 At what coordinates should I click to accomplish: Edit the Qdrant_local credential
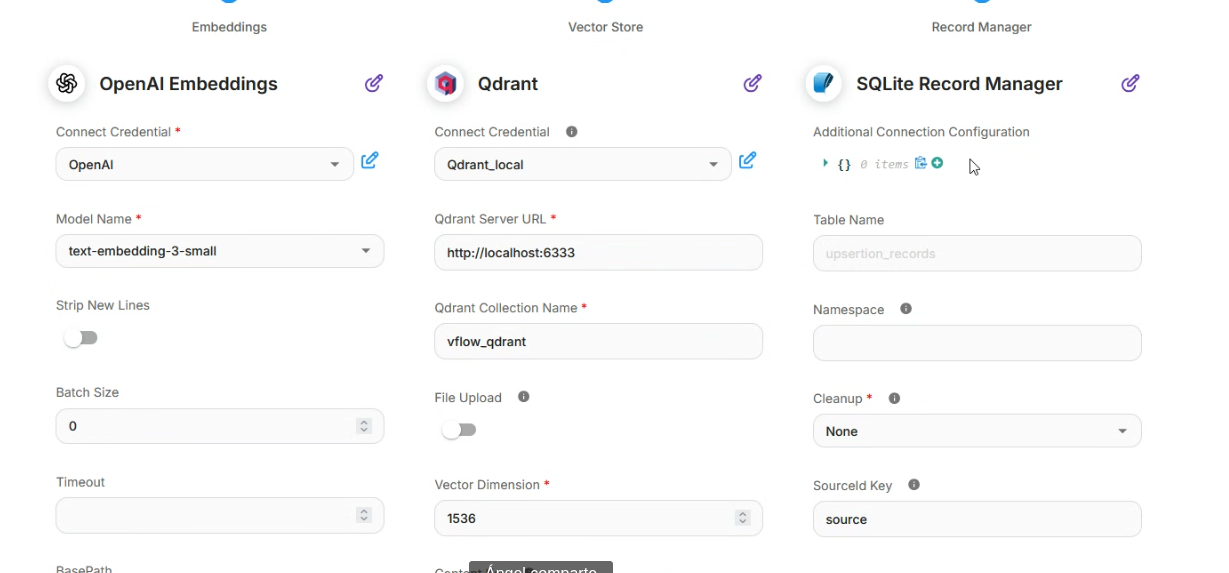747,160
